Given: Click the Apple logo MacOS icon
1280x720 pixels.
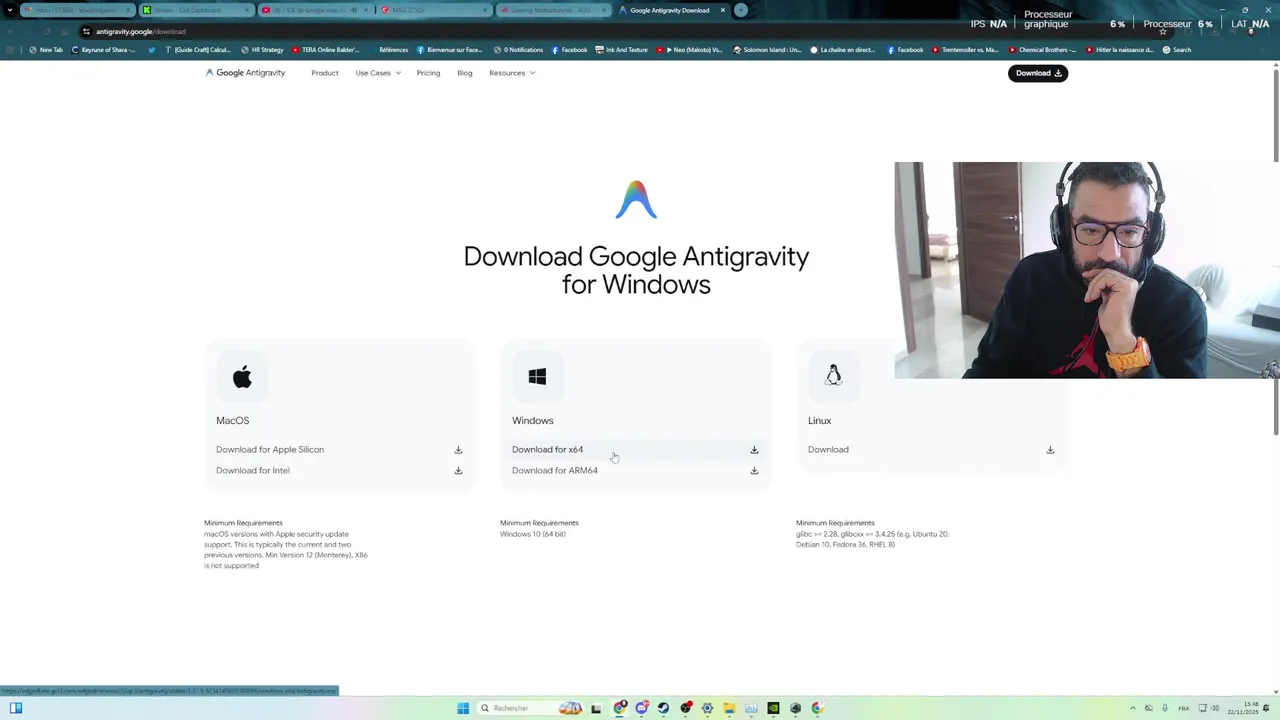Looking at the screenshot, I should coord(242,377).
